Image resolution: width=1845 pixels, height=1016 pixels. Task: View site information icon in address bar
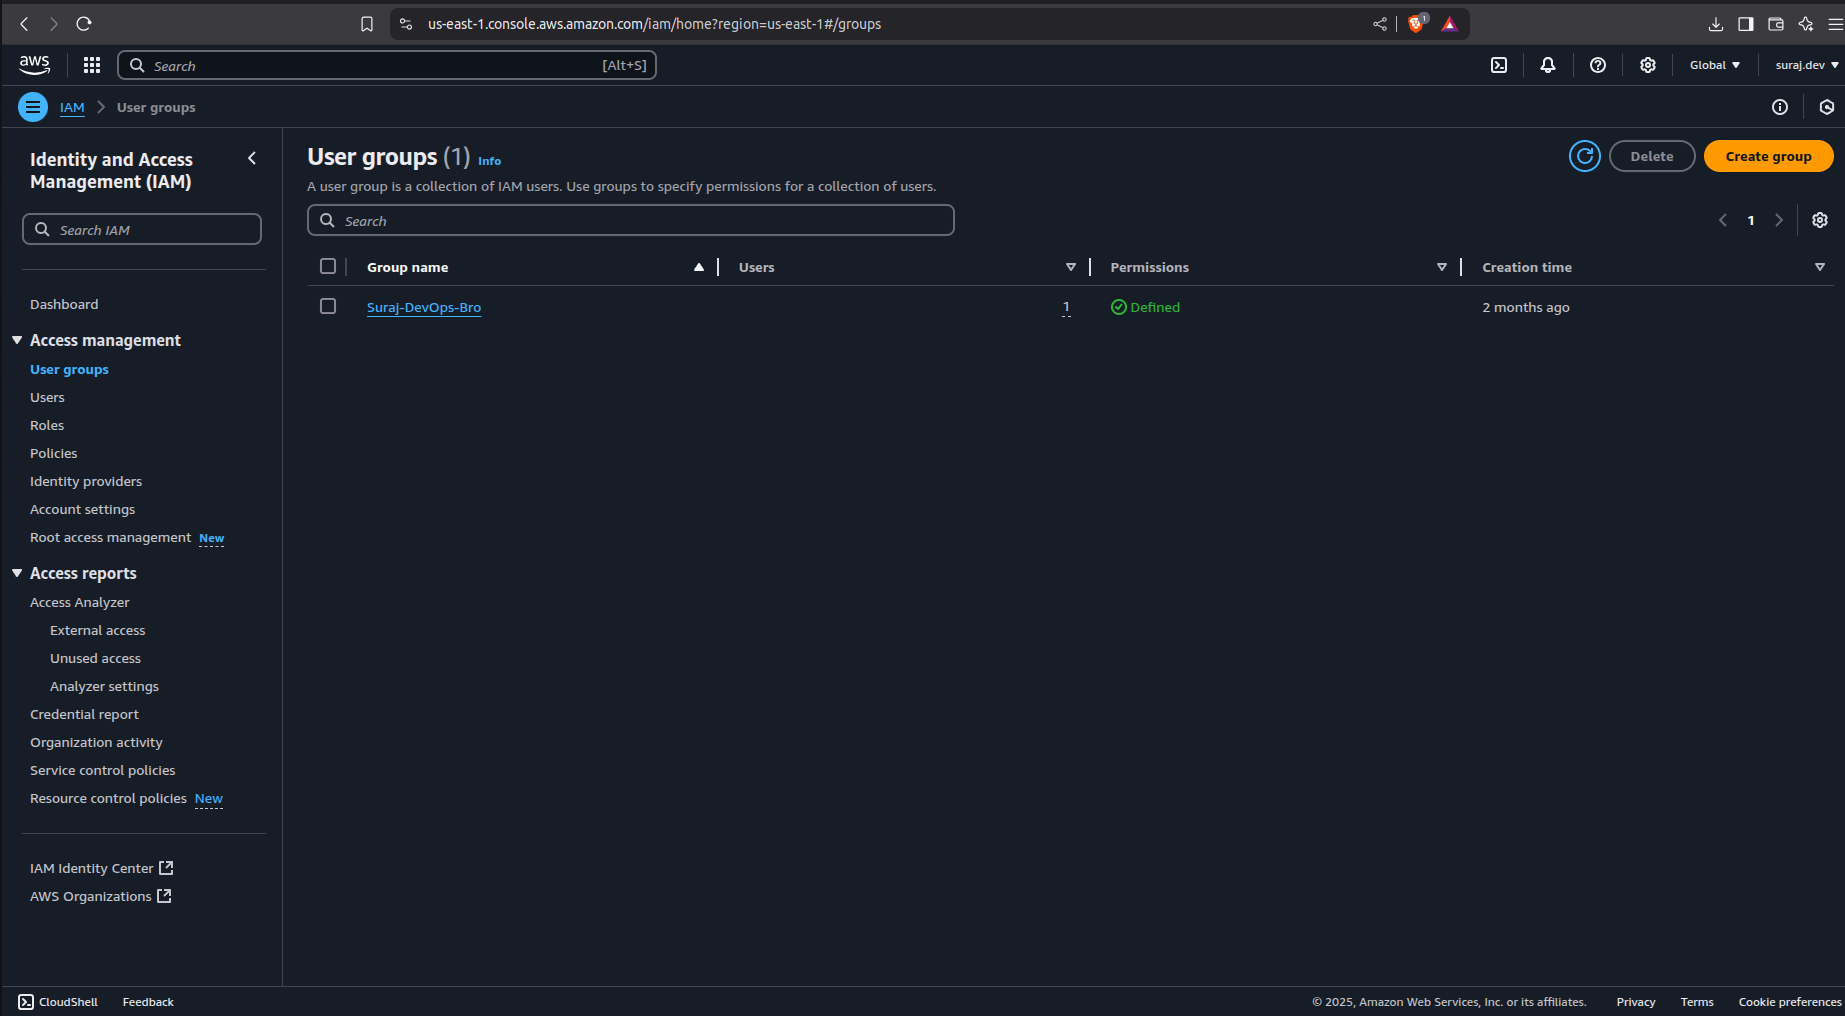pos(406,24)
